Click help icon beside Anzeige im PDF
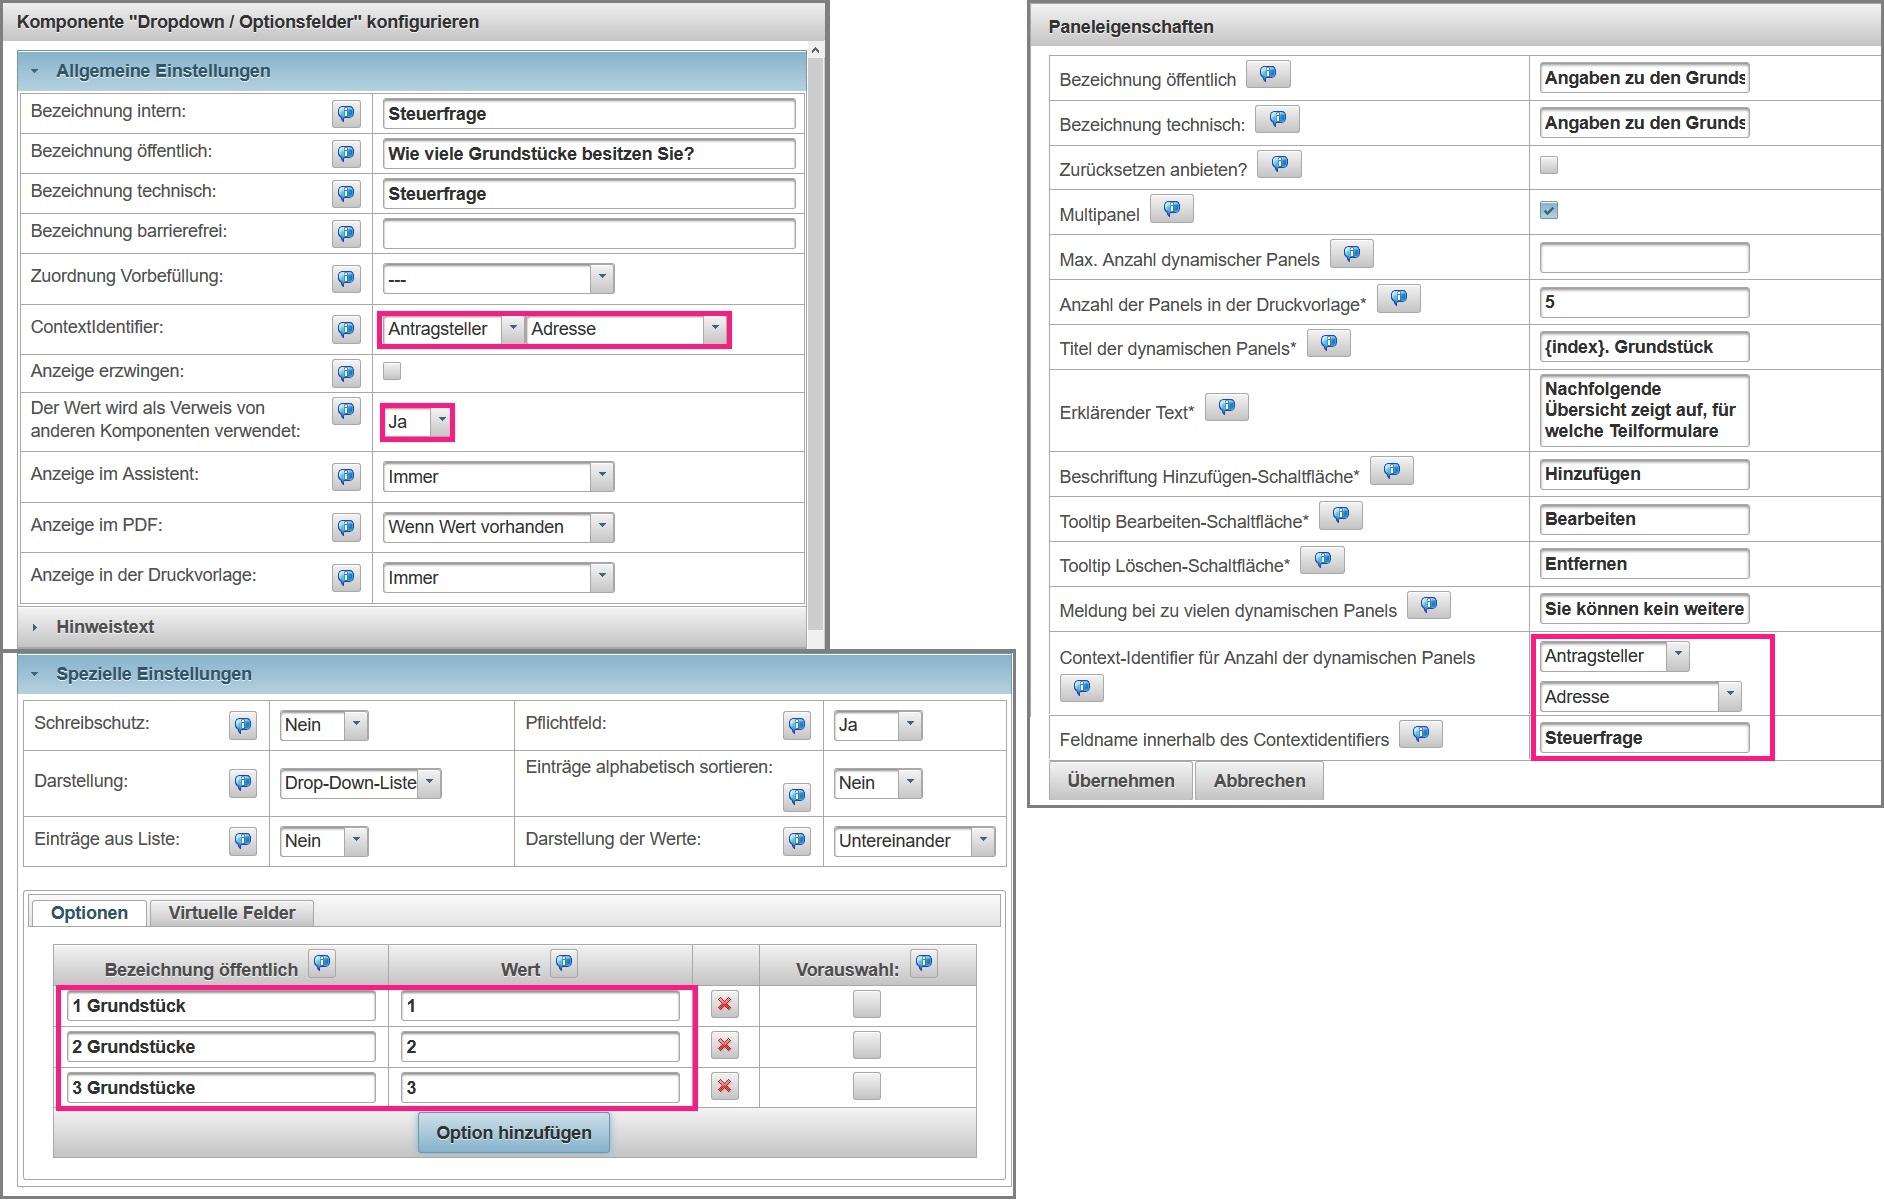The width and height of the screenshot is (1884, 1200). (346, 527)
